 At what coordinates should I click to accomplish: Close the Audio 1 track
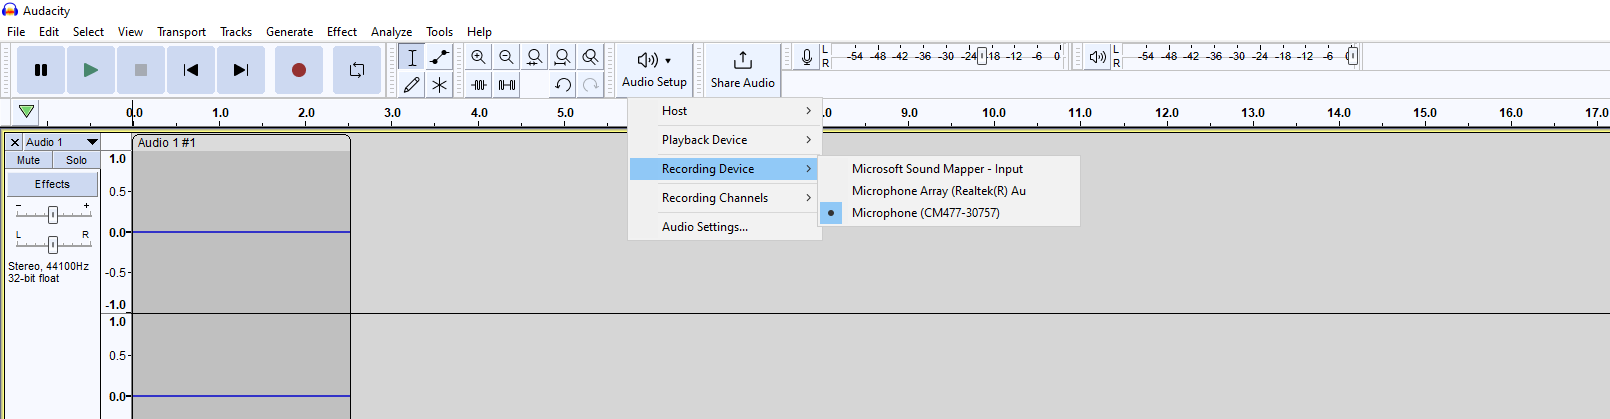[x=15, y=142]
